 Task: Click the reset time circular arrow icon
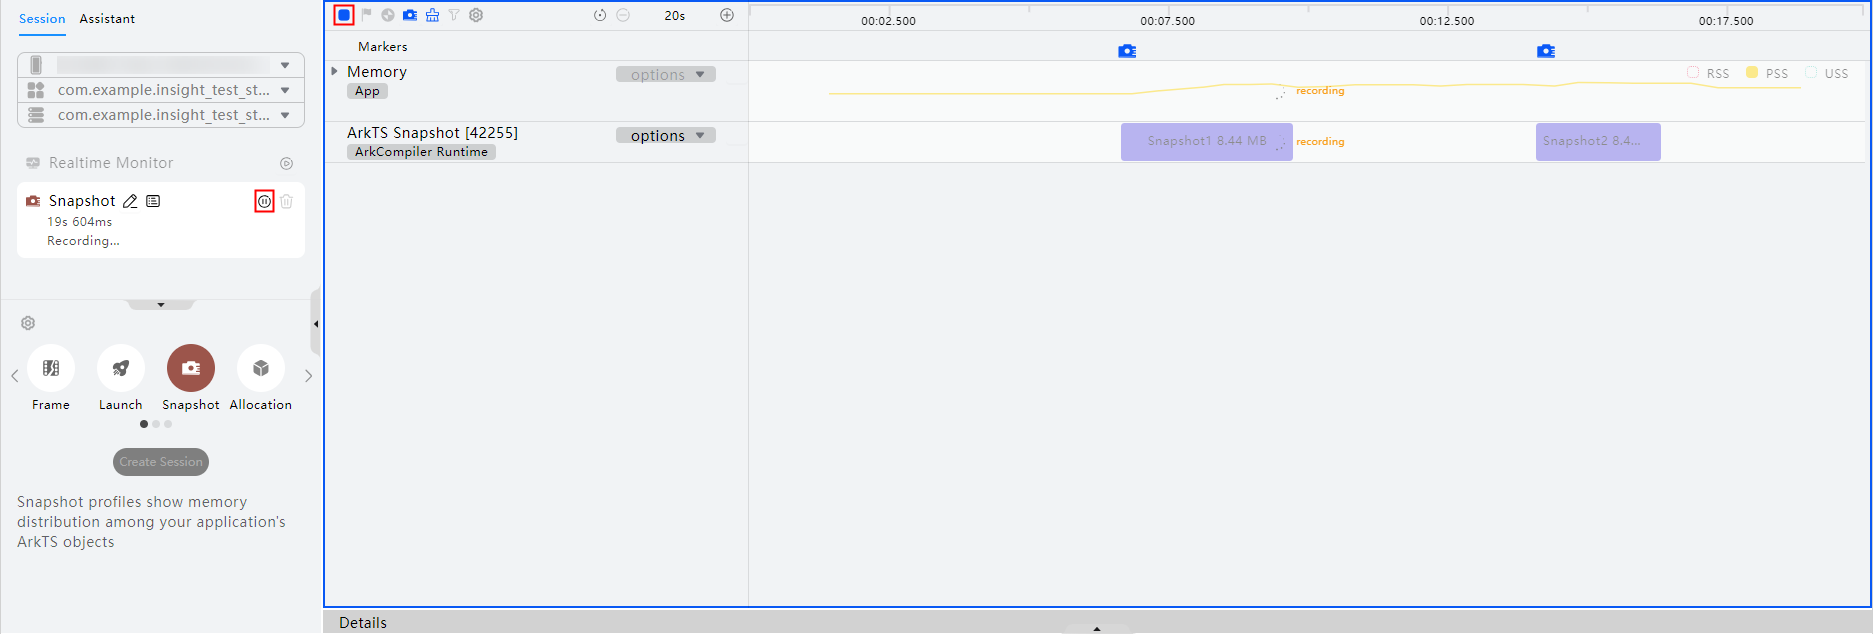coord(600,15)
